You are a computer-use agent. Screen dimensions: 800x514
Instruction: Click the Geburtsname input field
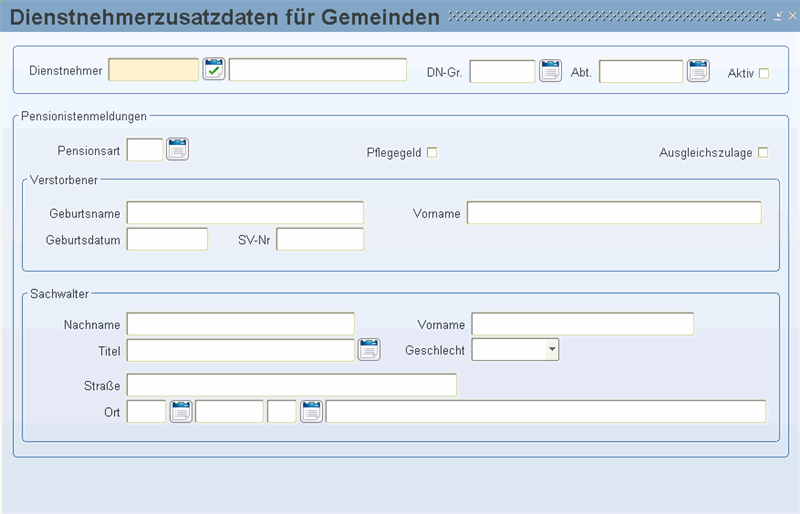pyautogui.click(x=245, y=212)
